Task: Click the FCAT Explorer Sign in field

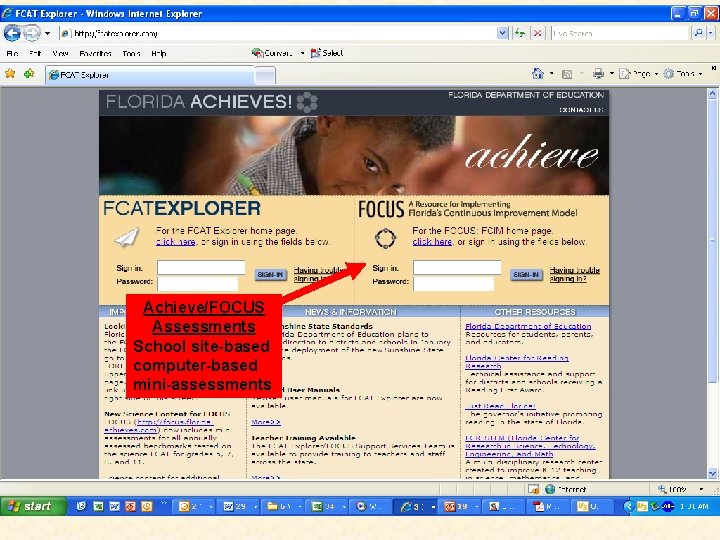Action: point(201,267)
